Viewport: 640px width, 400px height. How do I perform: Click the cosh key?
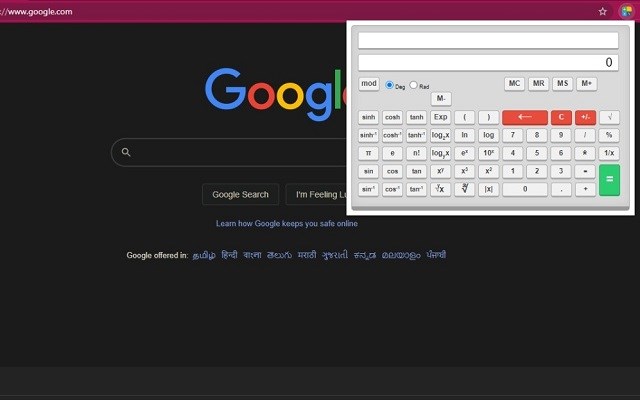(x=392, y=117)
